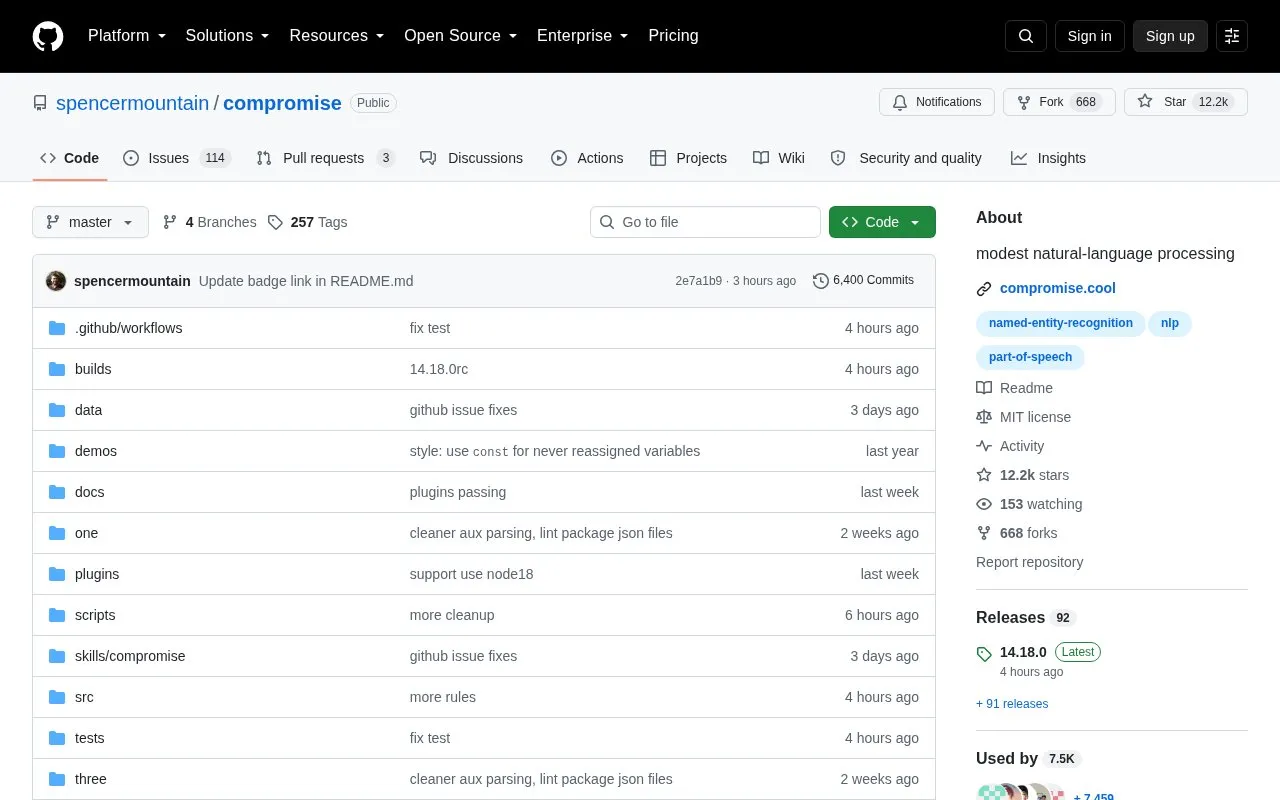Screen dimensions: 1280x800
Task: Open the + 91 releases link
Action: tap(1012, 704)
